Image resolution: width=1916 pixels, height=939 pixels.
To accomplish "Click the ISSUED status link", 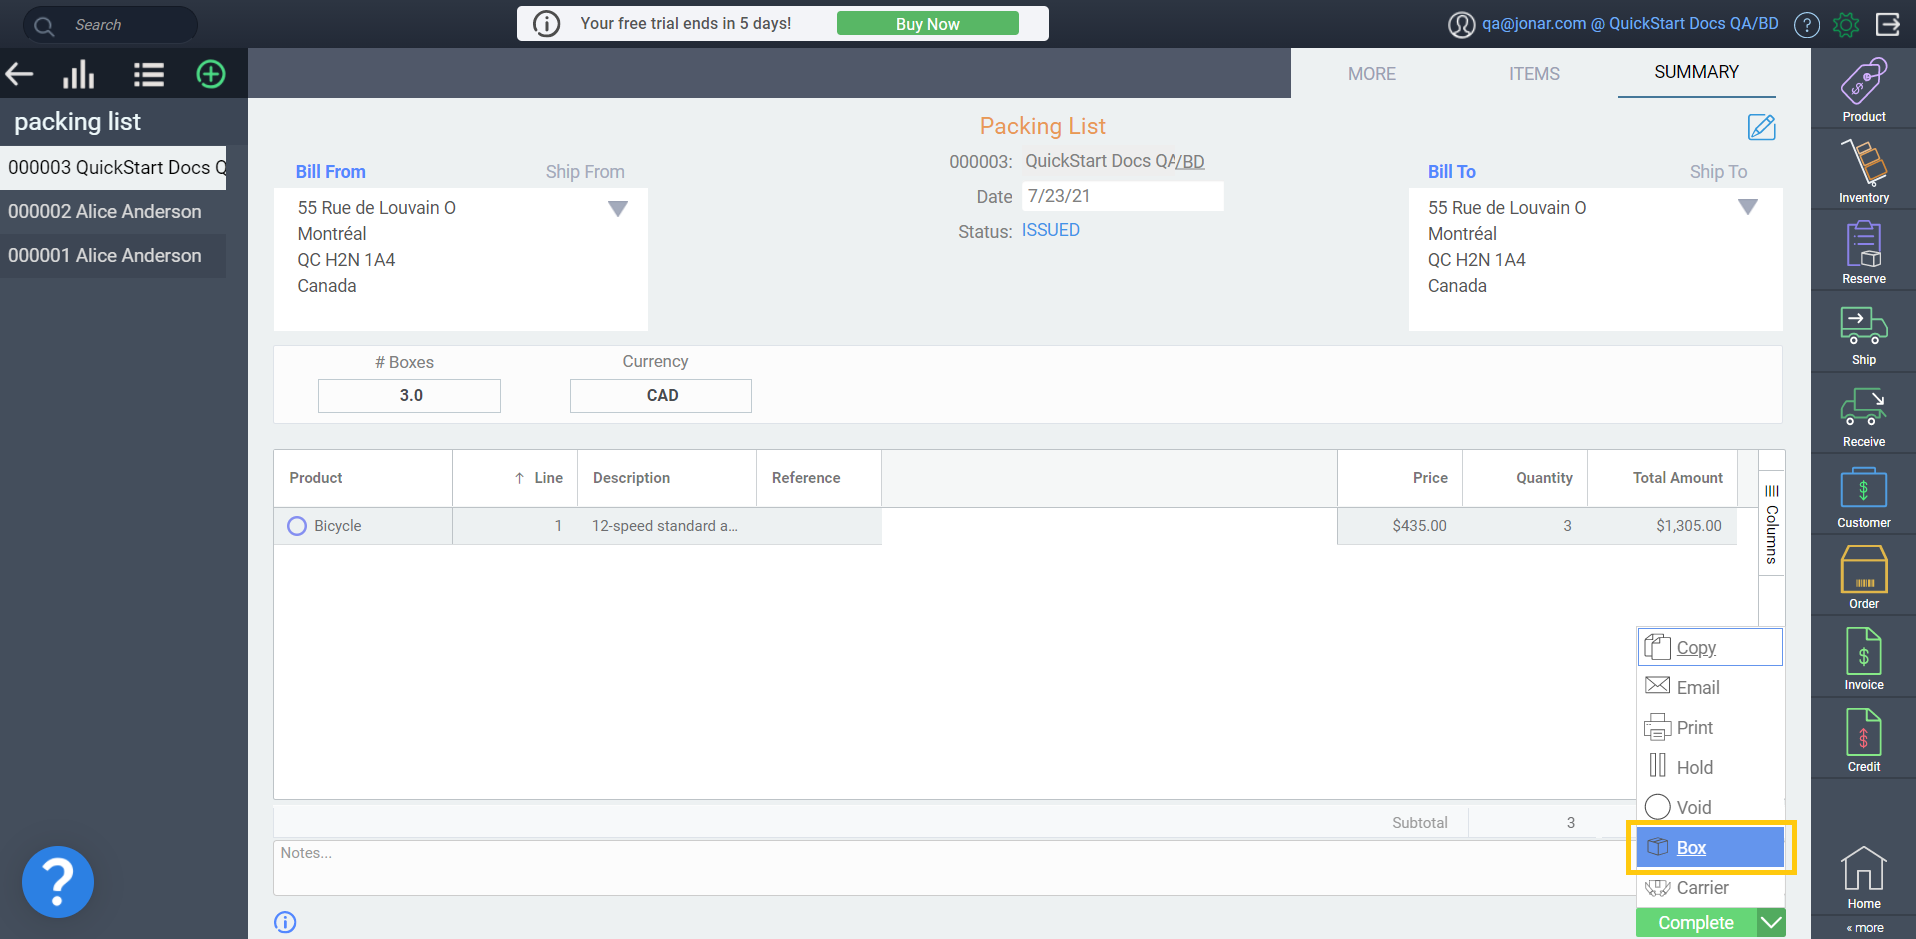I will point(1050,230).
